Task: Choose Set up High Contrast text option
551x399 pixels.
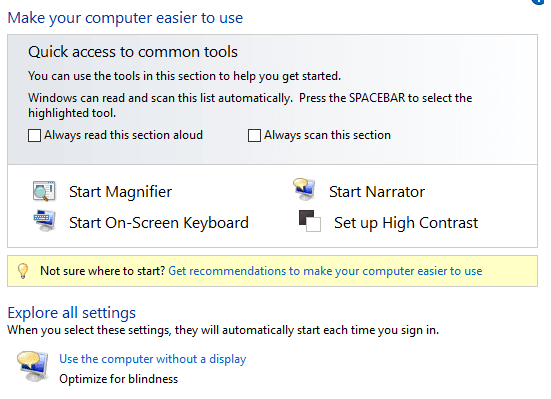Action: click(x=406, y=223)
